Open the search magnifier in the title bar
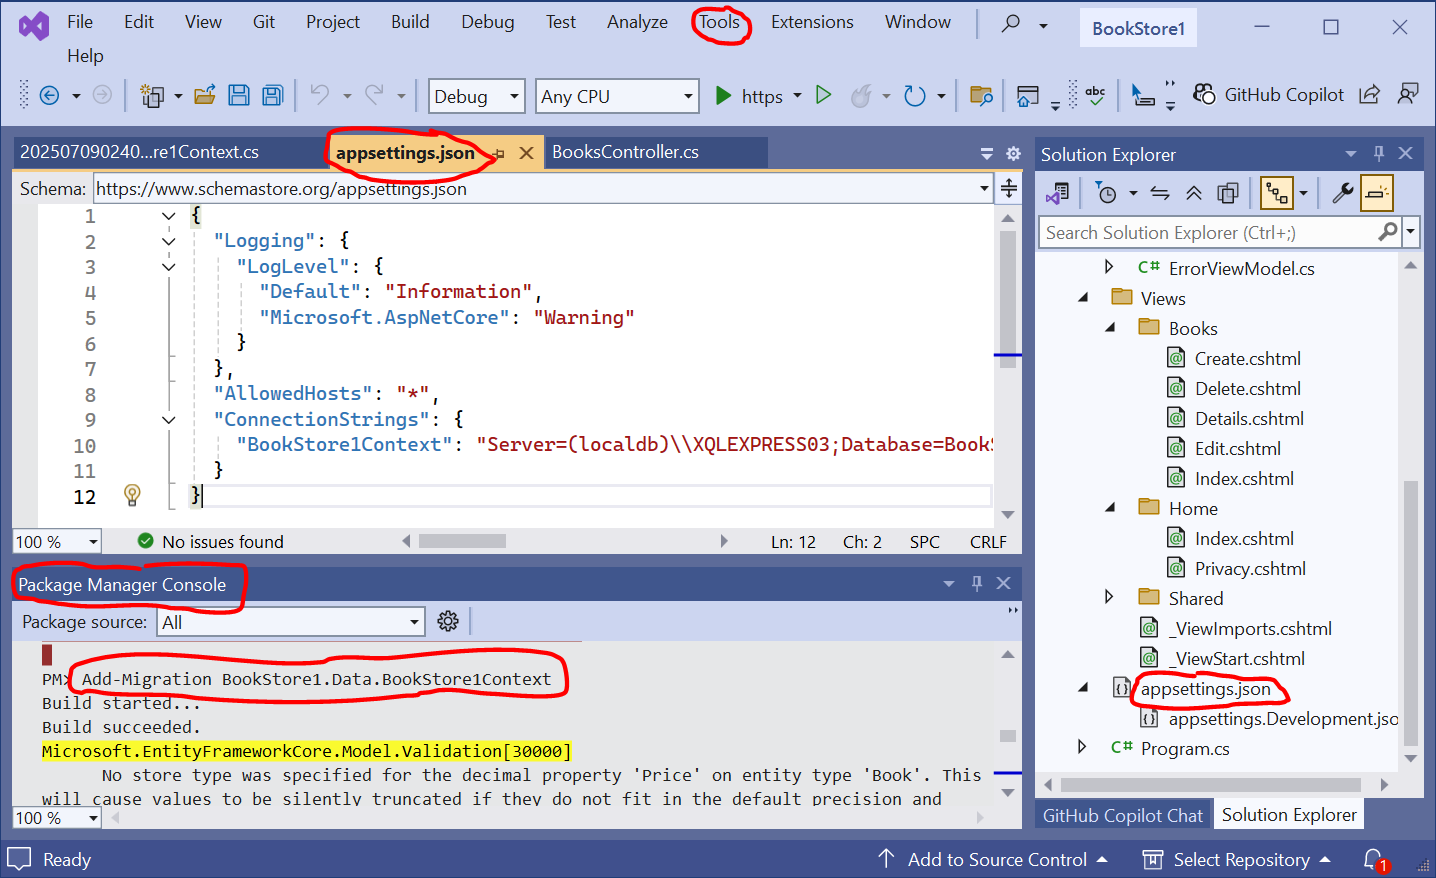The height and width of the screenshot is (878, 1436). pyautogui.click(x=1011, y=23)
